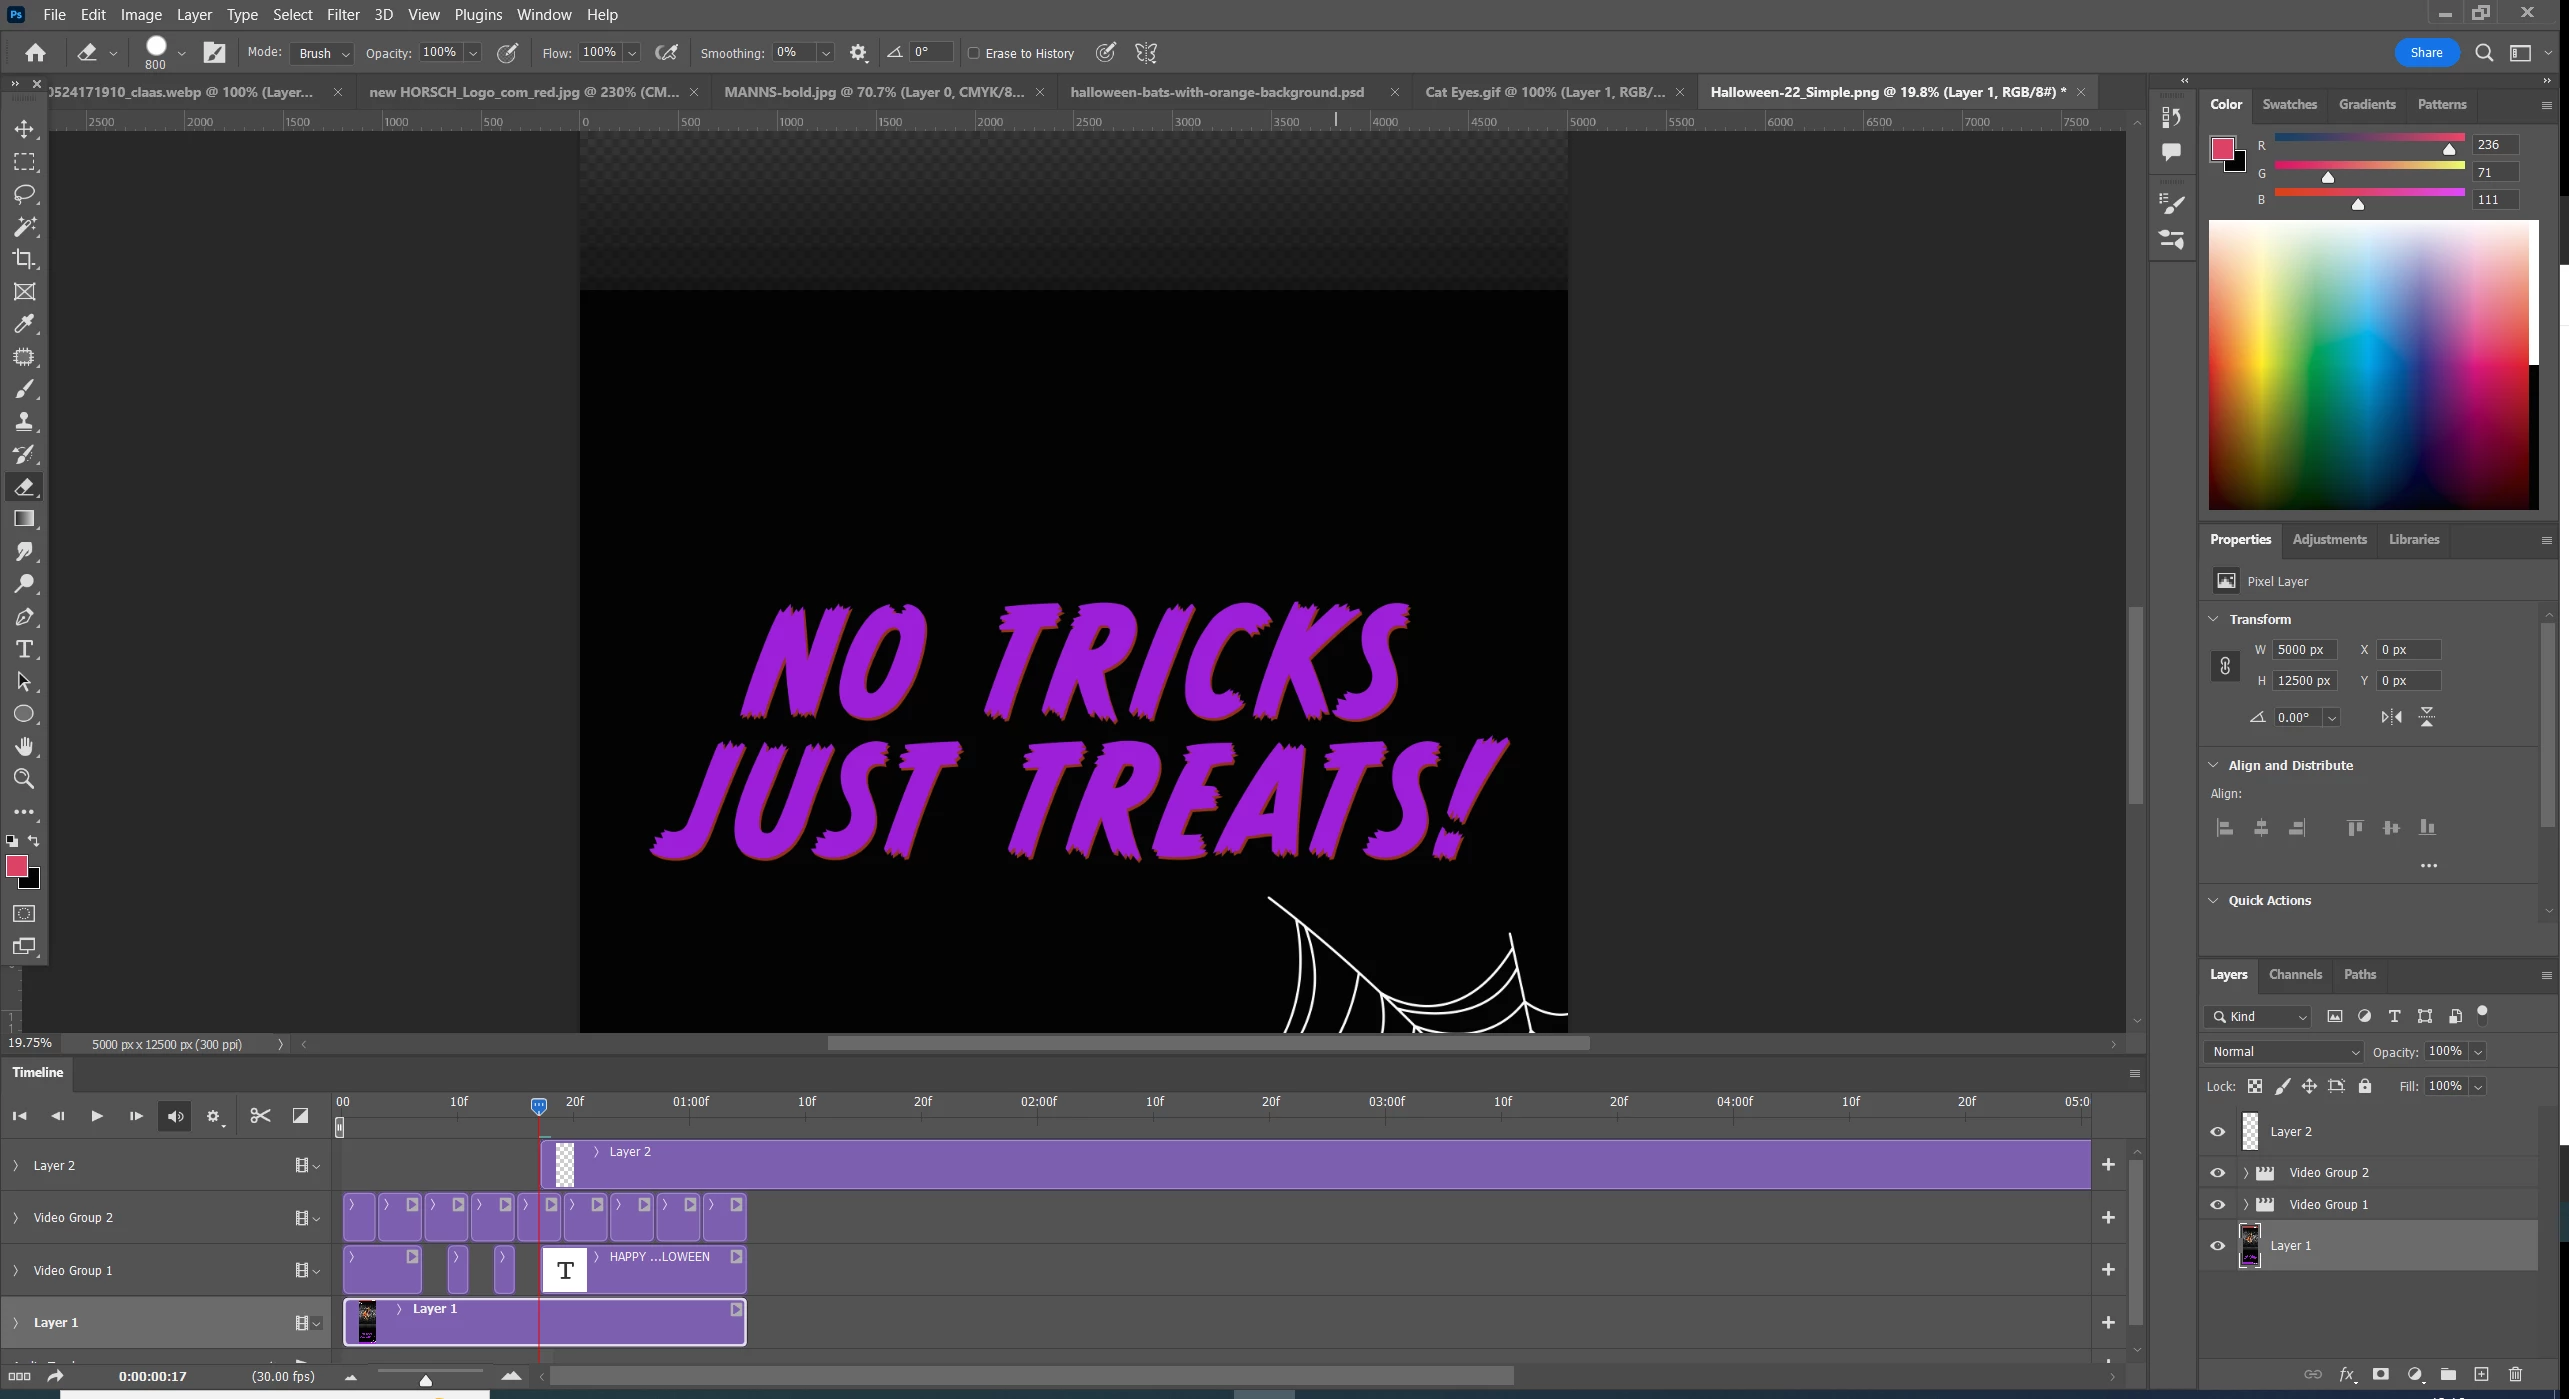Select the Eyedropper tool

(25, 324)
